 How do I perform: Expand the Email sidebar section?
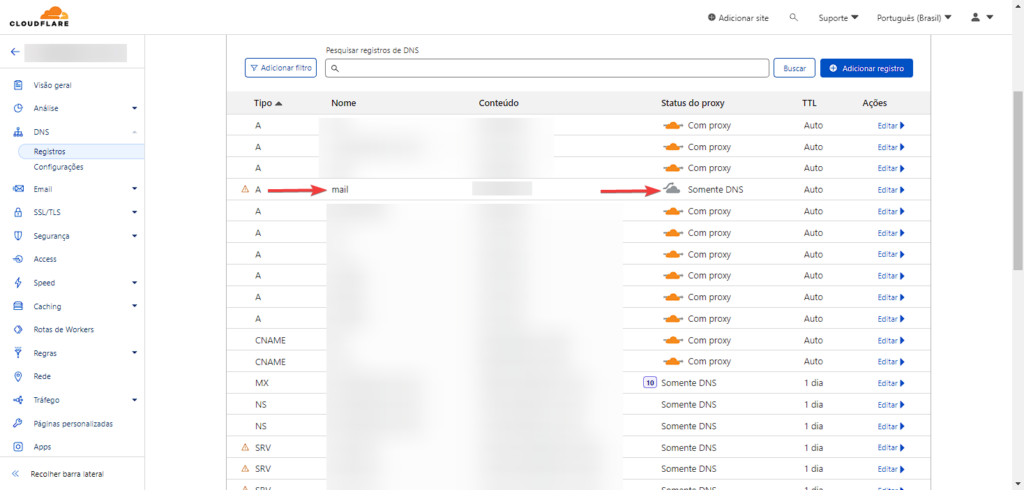point(135,189)
